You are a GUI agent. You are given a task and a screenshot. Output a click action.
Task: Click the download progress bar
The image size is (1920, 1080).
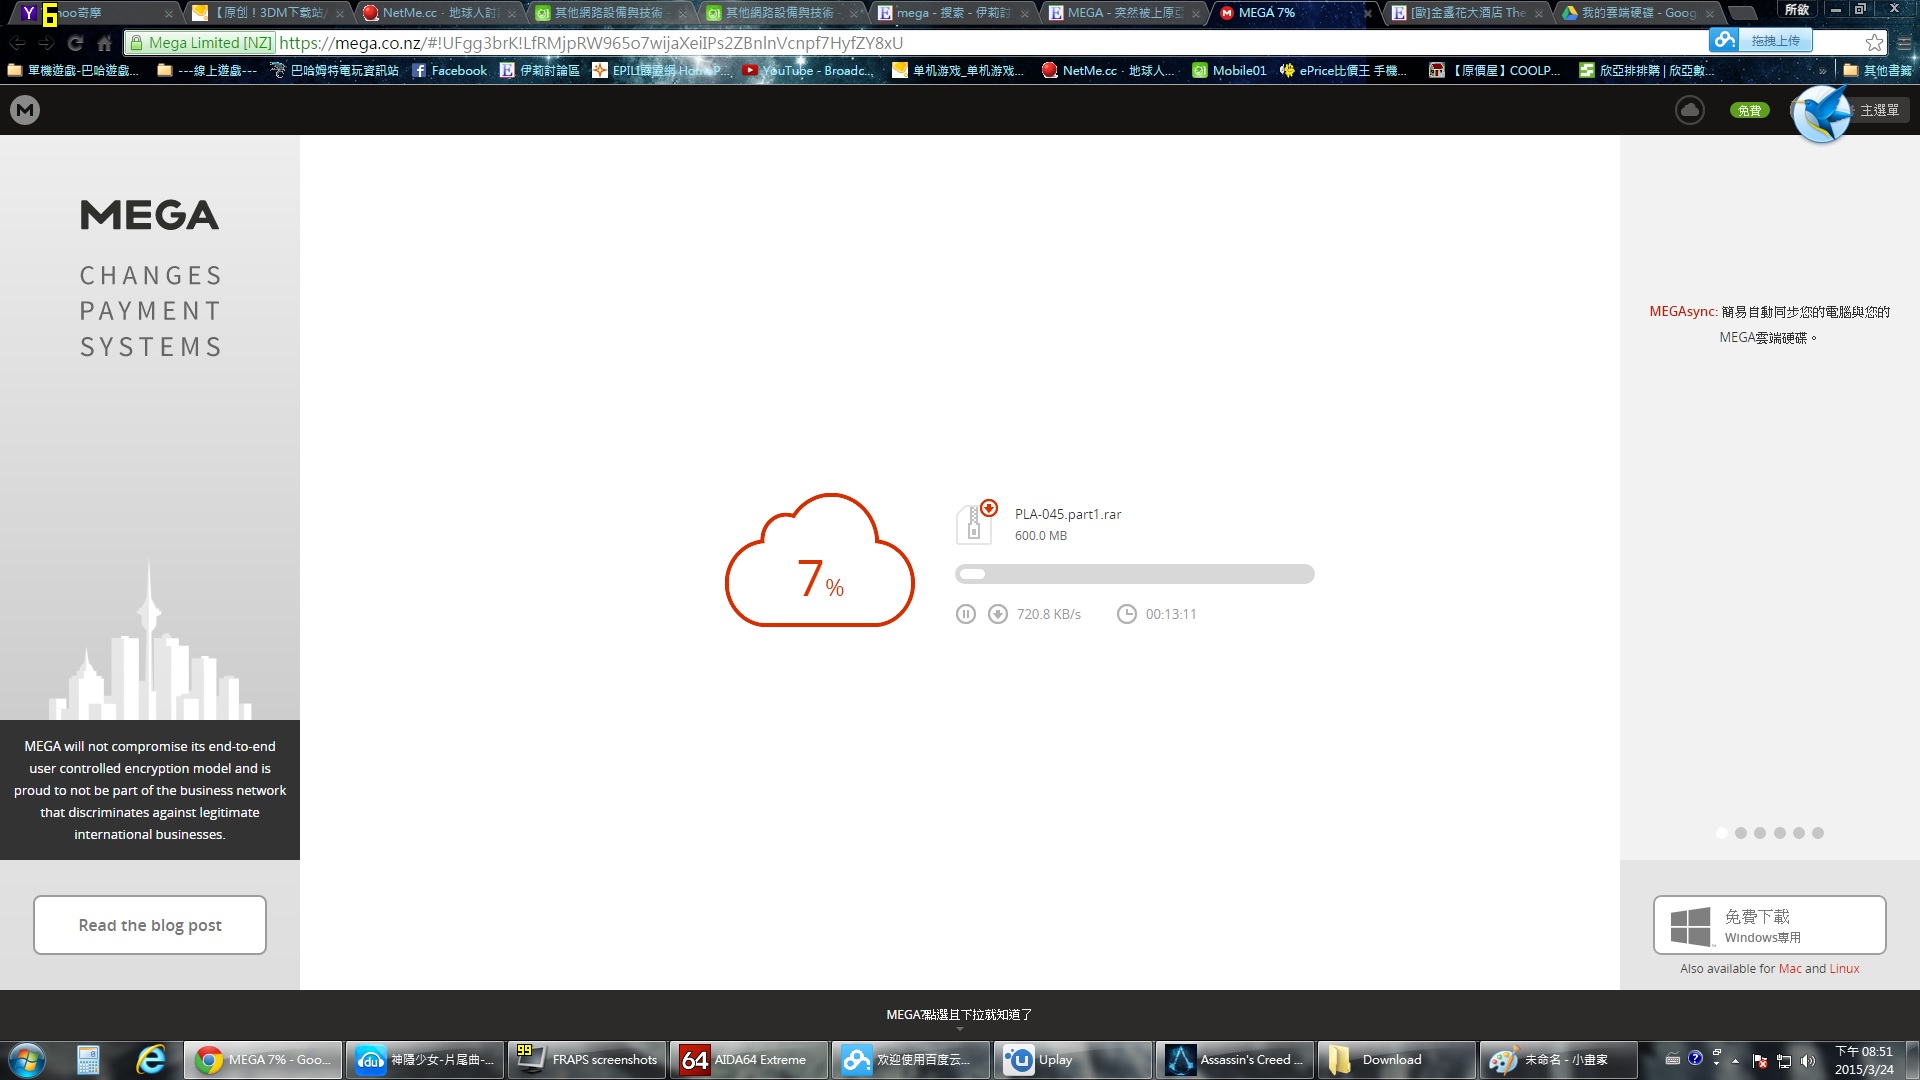coord(1134,574)
